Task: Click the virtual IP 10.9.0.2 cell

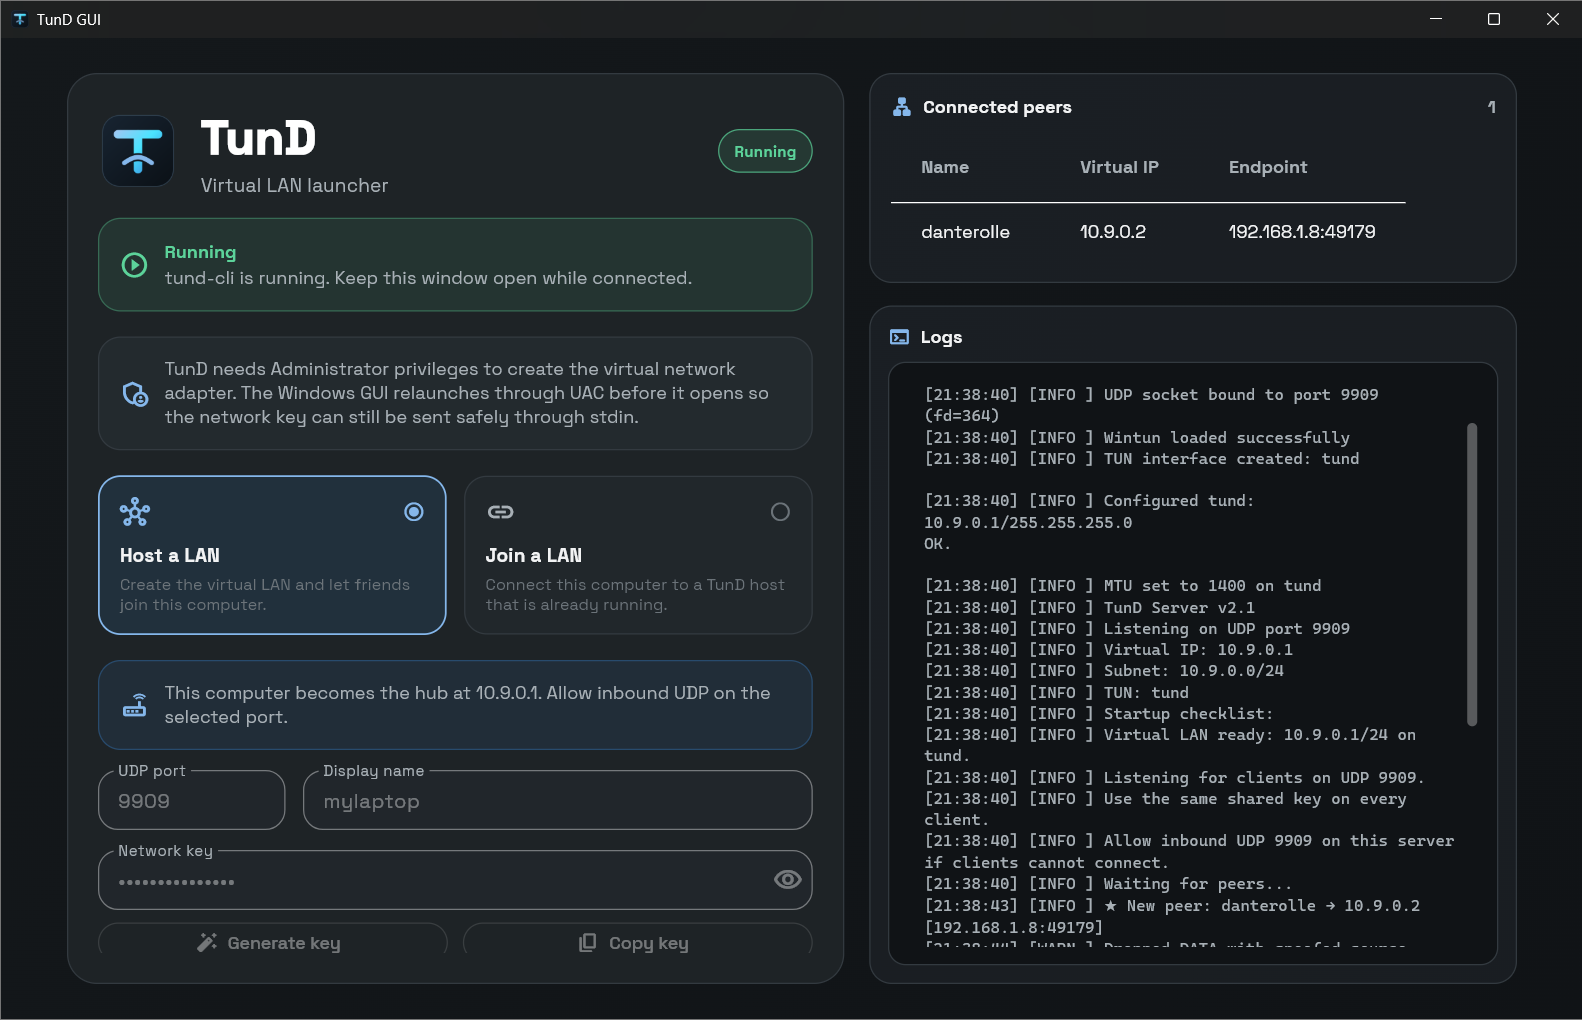Action: click(1113, 232)
